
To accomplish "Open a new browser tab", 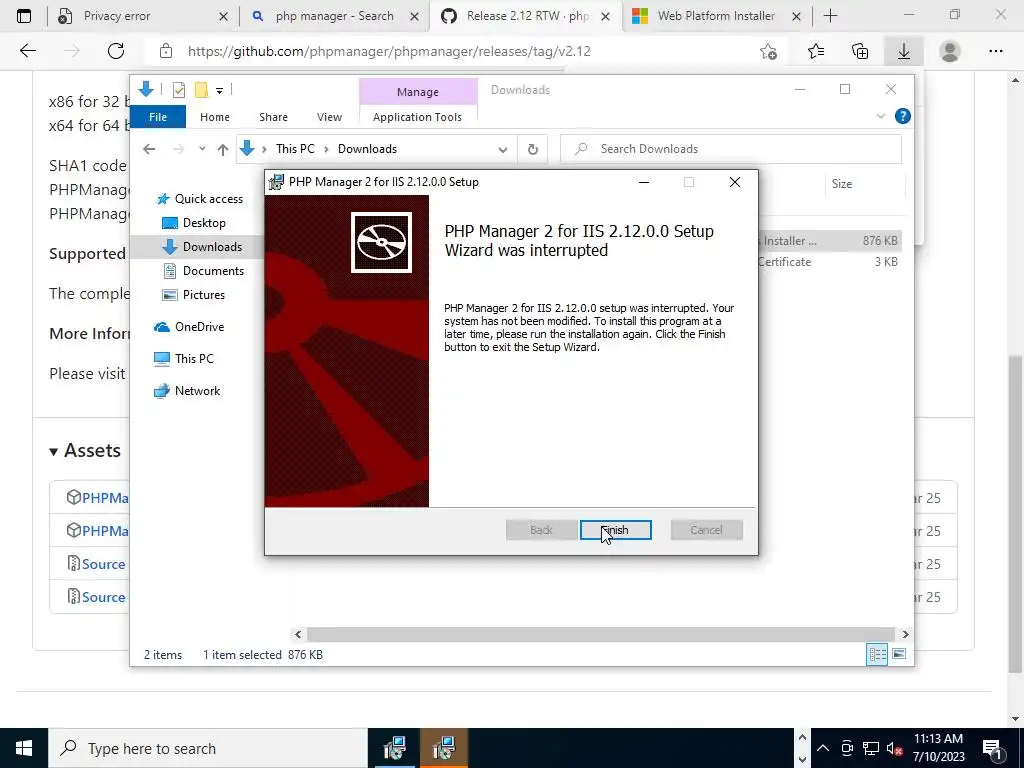I will coord(830,16).
